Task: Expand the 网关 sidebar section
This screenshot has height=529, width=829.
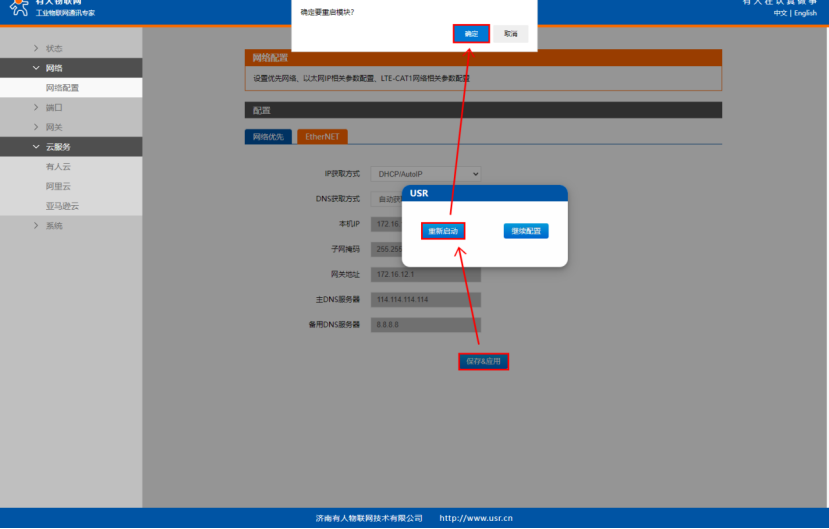Action: point(53,127)
